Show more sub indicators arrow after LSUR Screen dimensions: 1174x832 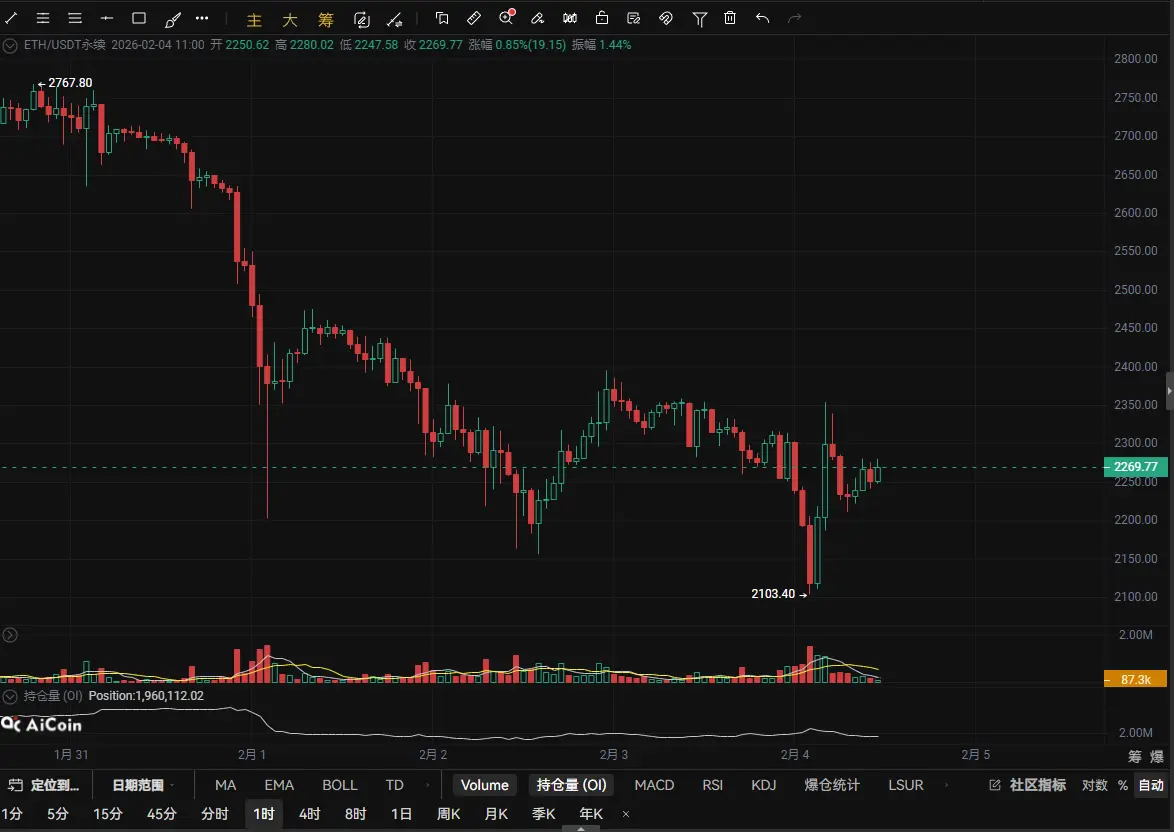pos(946,785)
